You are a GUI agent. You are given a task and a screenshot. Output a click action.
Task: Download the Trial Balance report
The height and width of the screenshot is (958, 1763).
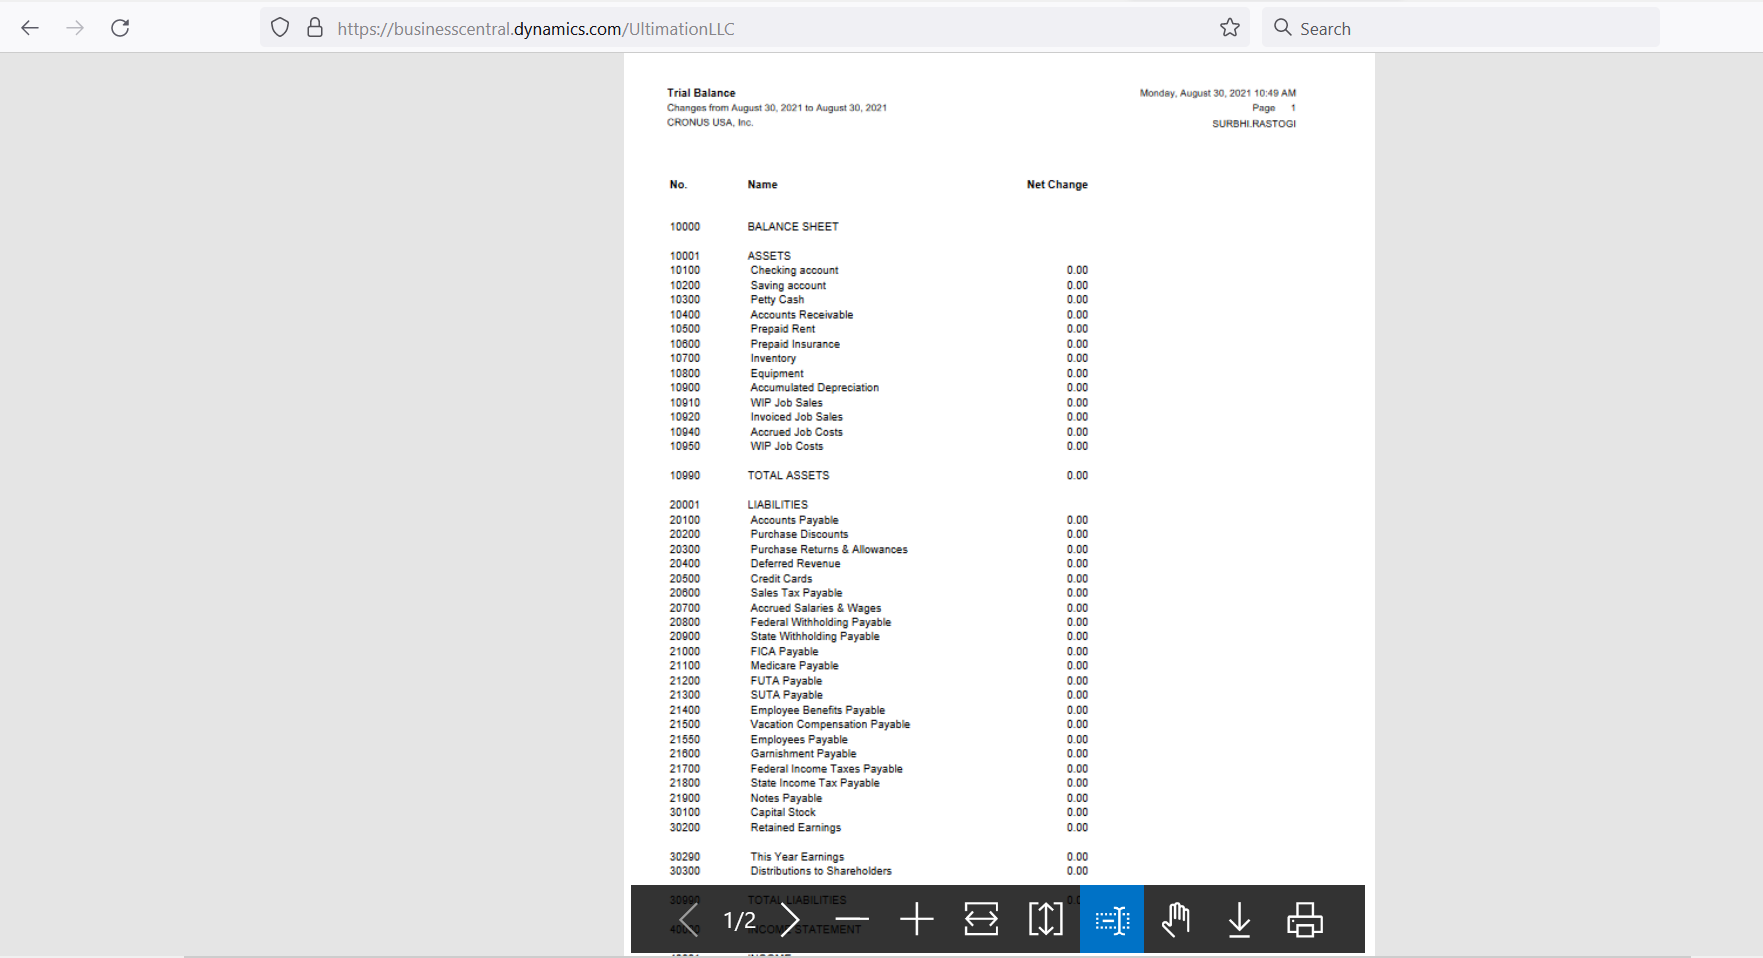pos(1240,919)
